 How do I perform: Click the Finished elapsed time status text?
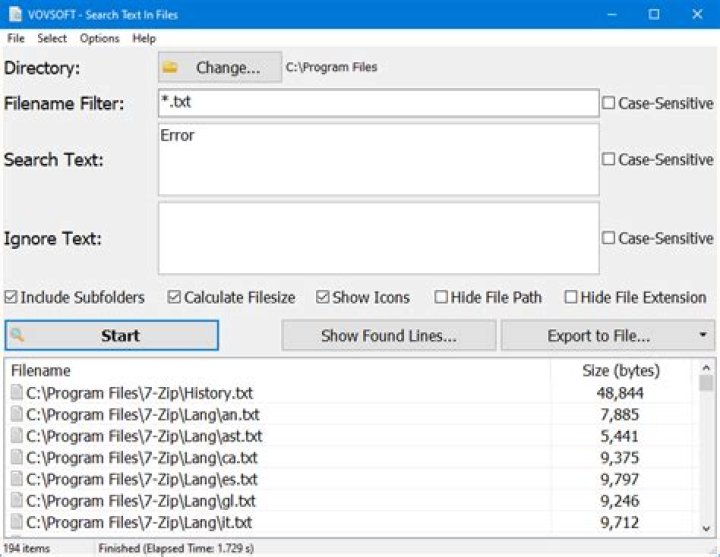tap(176, 548)
